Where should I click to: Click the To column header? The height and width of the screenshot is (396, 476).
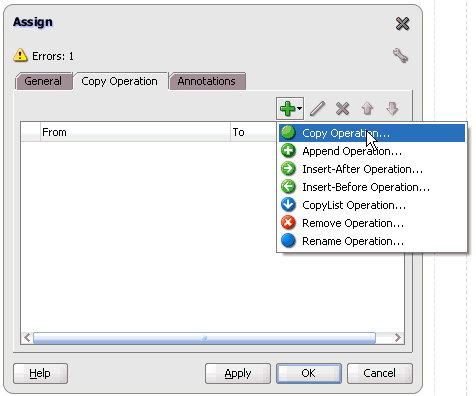pyautogui.click(x=253, y=132)
